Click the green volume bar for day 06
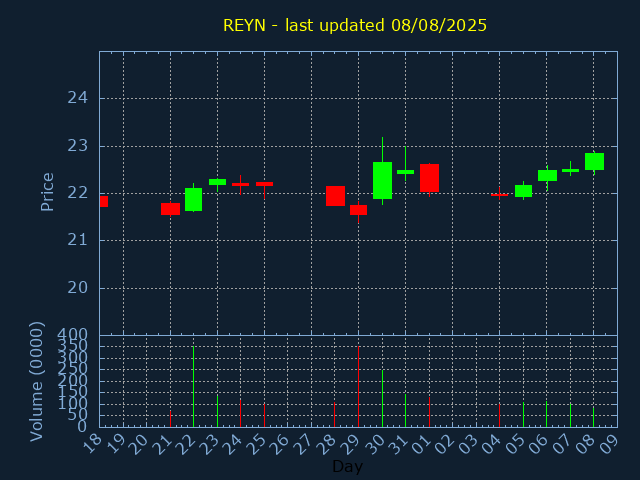The height and width of the screenshot is (480, 640). [x=547, y=414]
